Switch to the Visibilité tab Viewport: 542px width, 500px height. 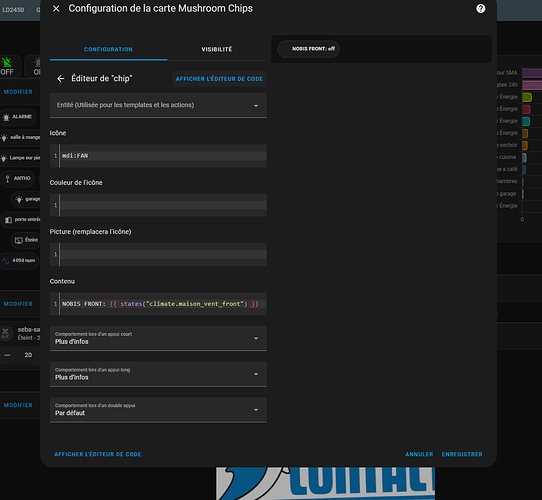pyautogui.click(x=217, y=49)
